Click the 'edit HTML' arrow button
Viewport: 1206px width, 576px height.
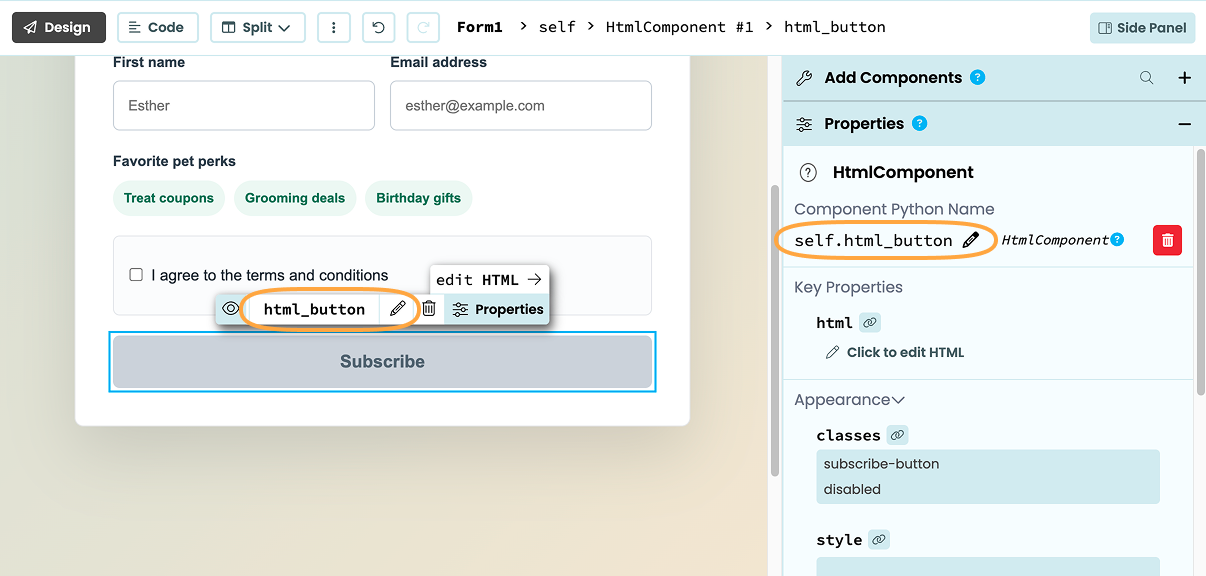tap(489, 280)
